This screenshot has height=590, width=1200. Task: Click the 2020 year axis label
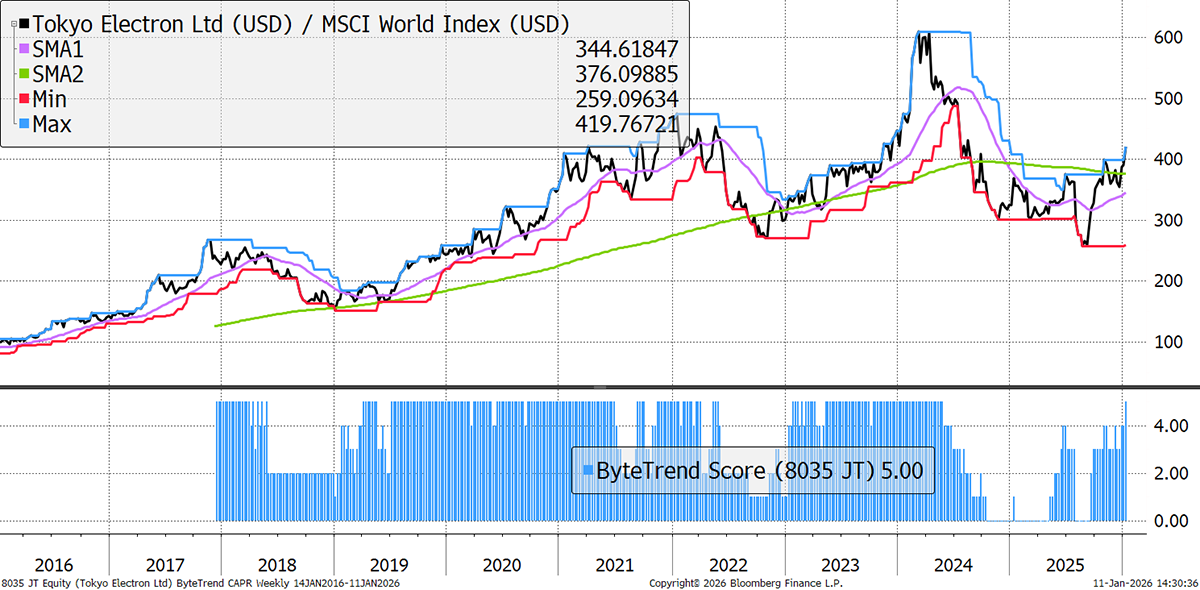coord(504,564)
